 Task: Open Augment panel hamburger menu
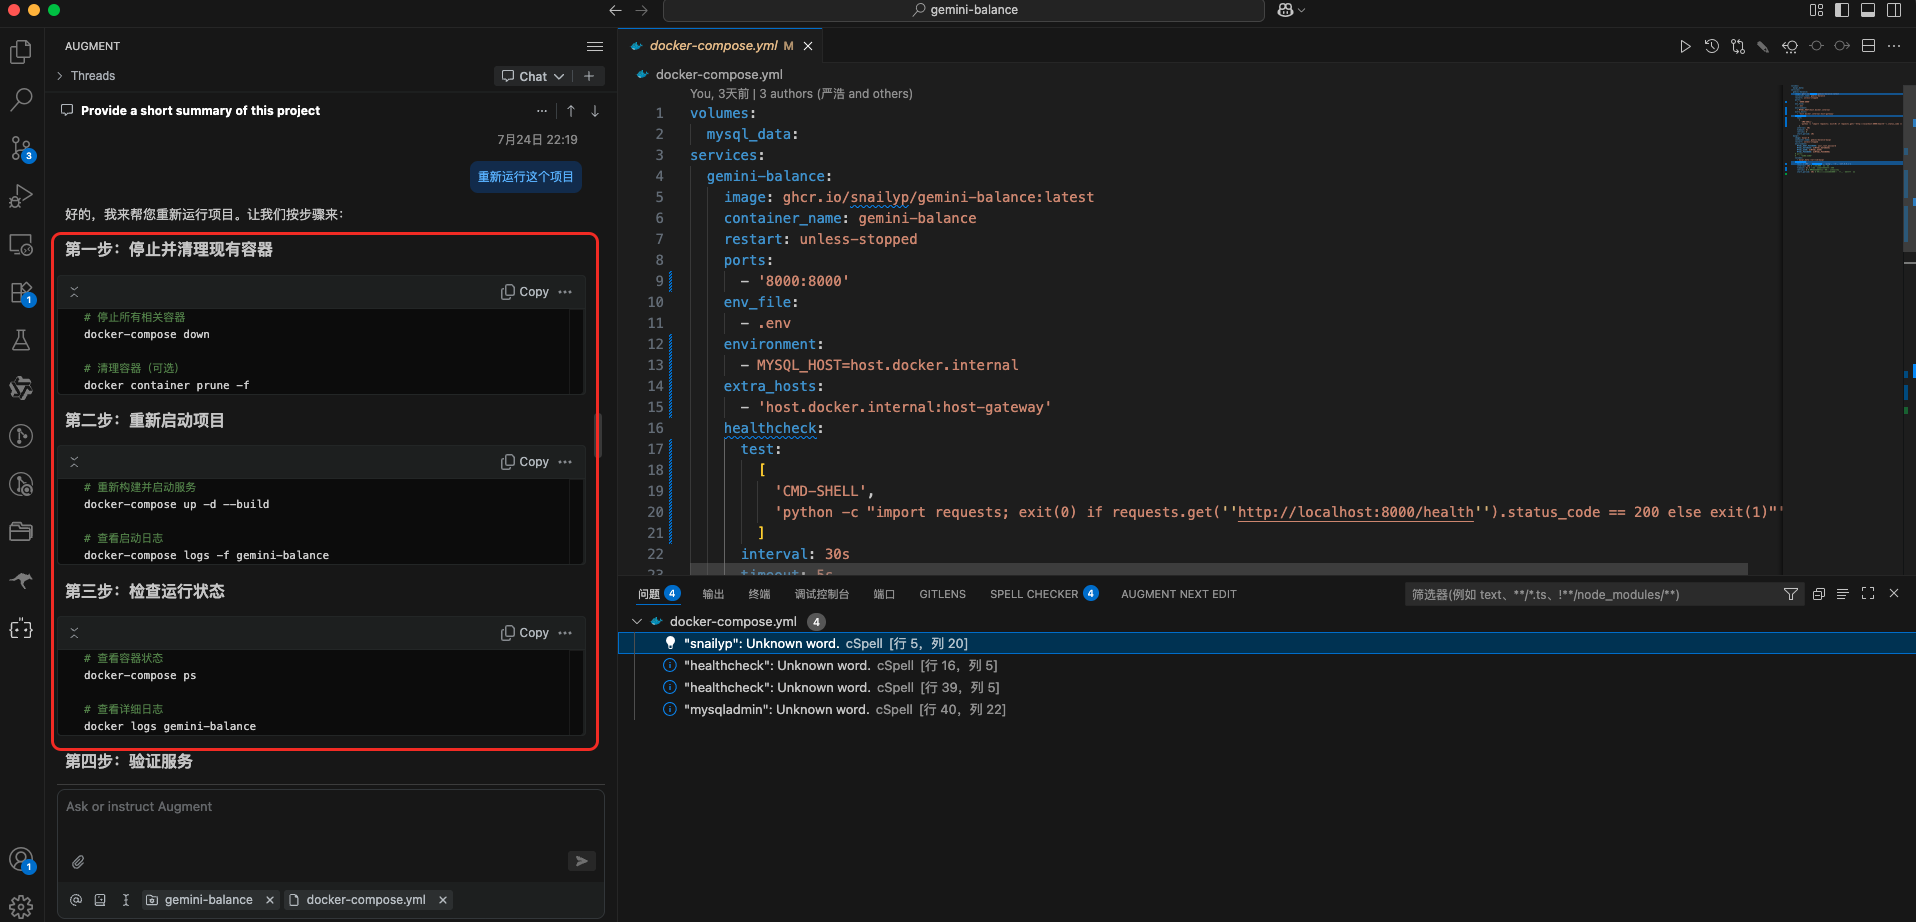(595, 46)
